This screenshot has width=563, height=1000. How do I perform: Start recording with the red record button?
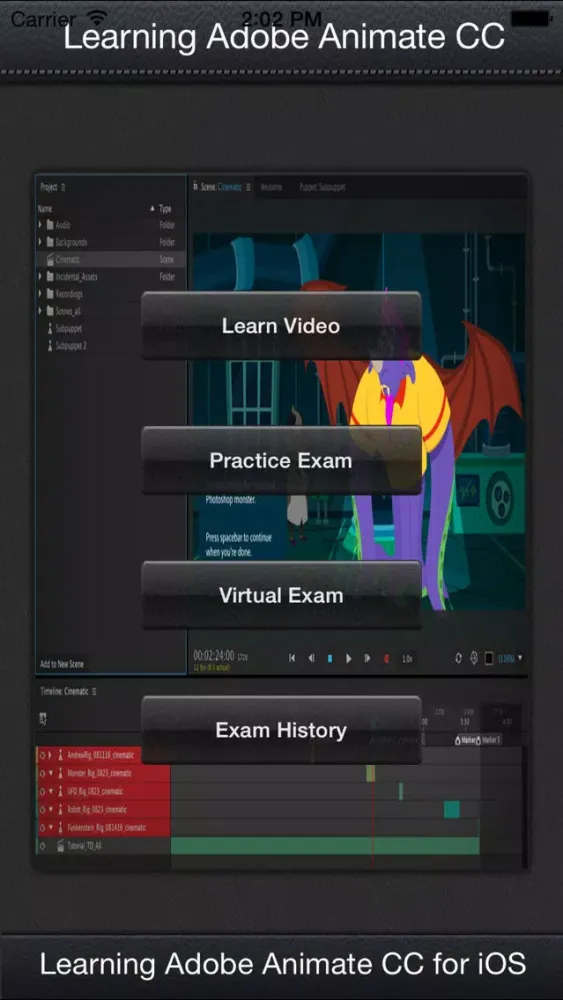click(386, 658)
